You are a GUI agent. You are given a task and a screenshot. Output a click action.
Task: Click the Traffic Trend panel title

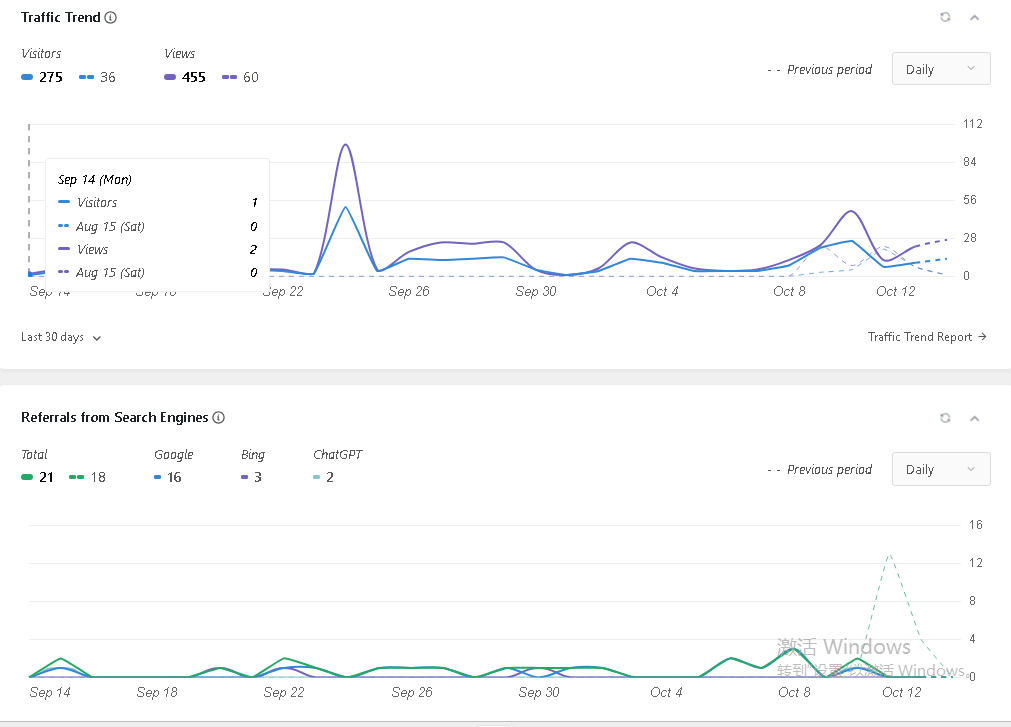[61, 17]
